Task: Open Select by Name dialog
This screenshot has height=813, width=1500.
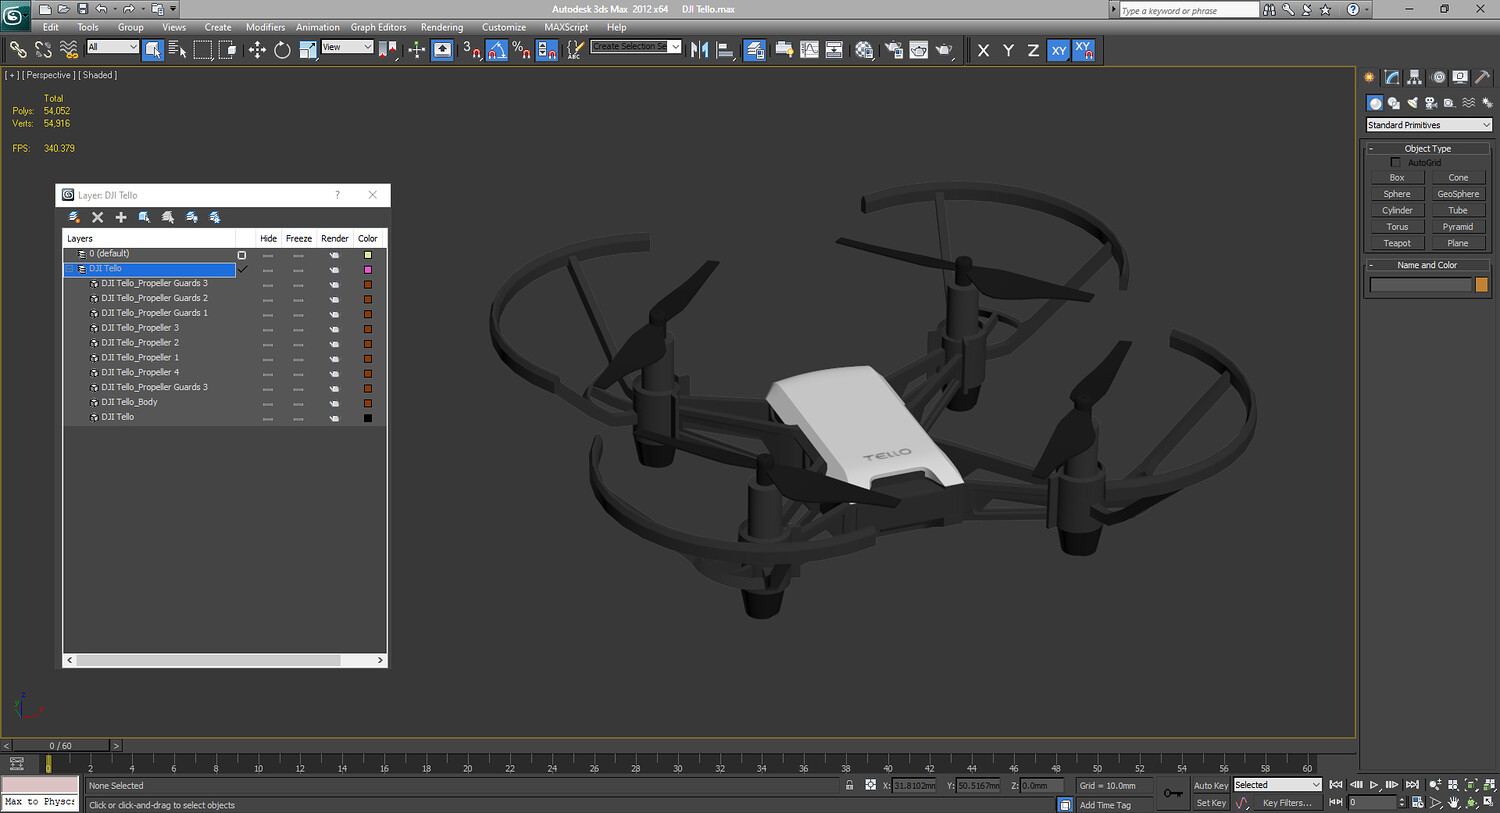Action: click(177, 49)
